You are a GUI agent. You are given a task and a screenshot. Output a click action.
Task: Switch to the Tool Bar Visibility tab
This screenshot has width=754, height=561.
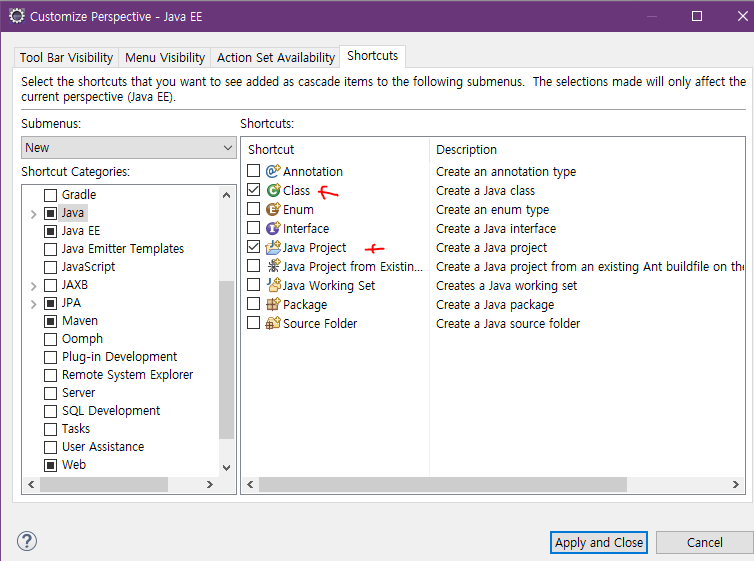(x=66, y=58)
